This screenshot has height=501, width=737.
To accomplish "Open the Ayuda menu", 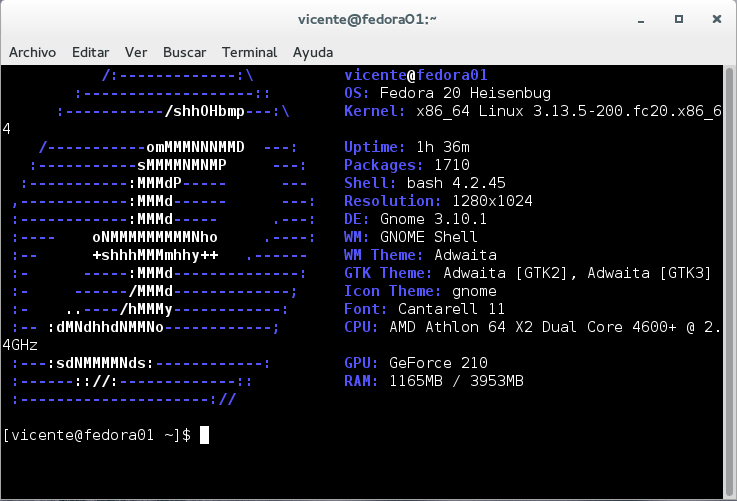I will click(x=313, y=52).
